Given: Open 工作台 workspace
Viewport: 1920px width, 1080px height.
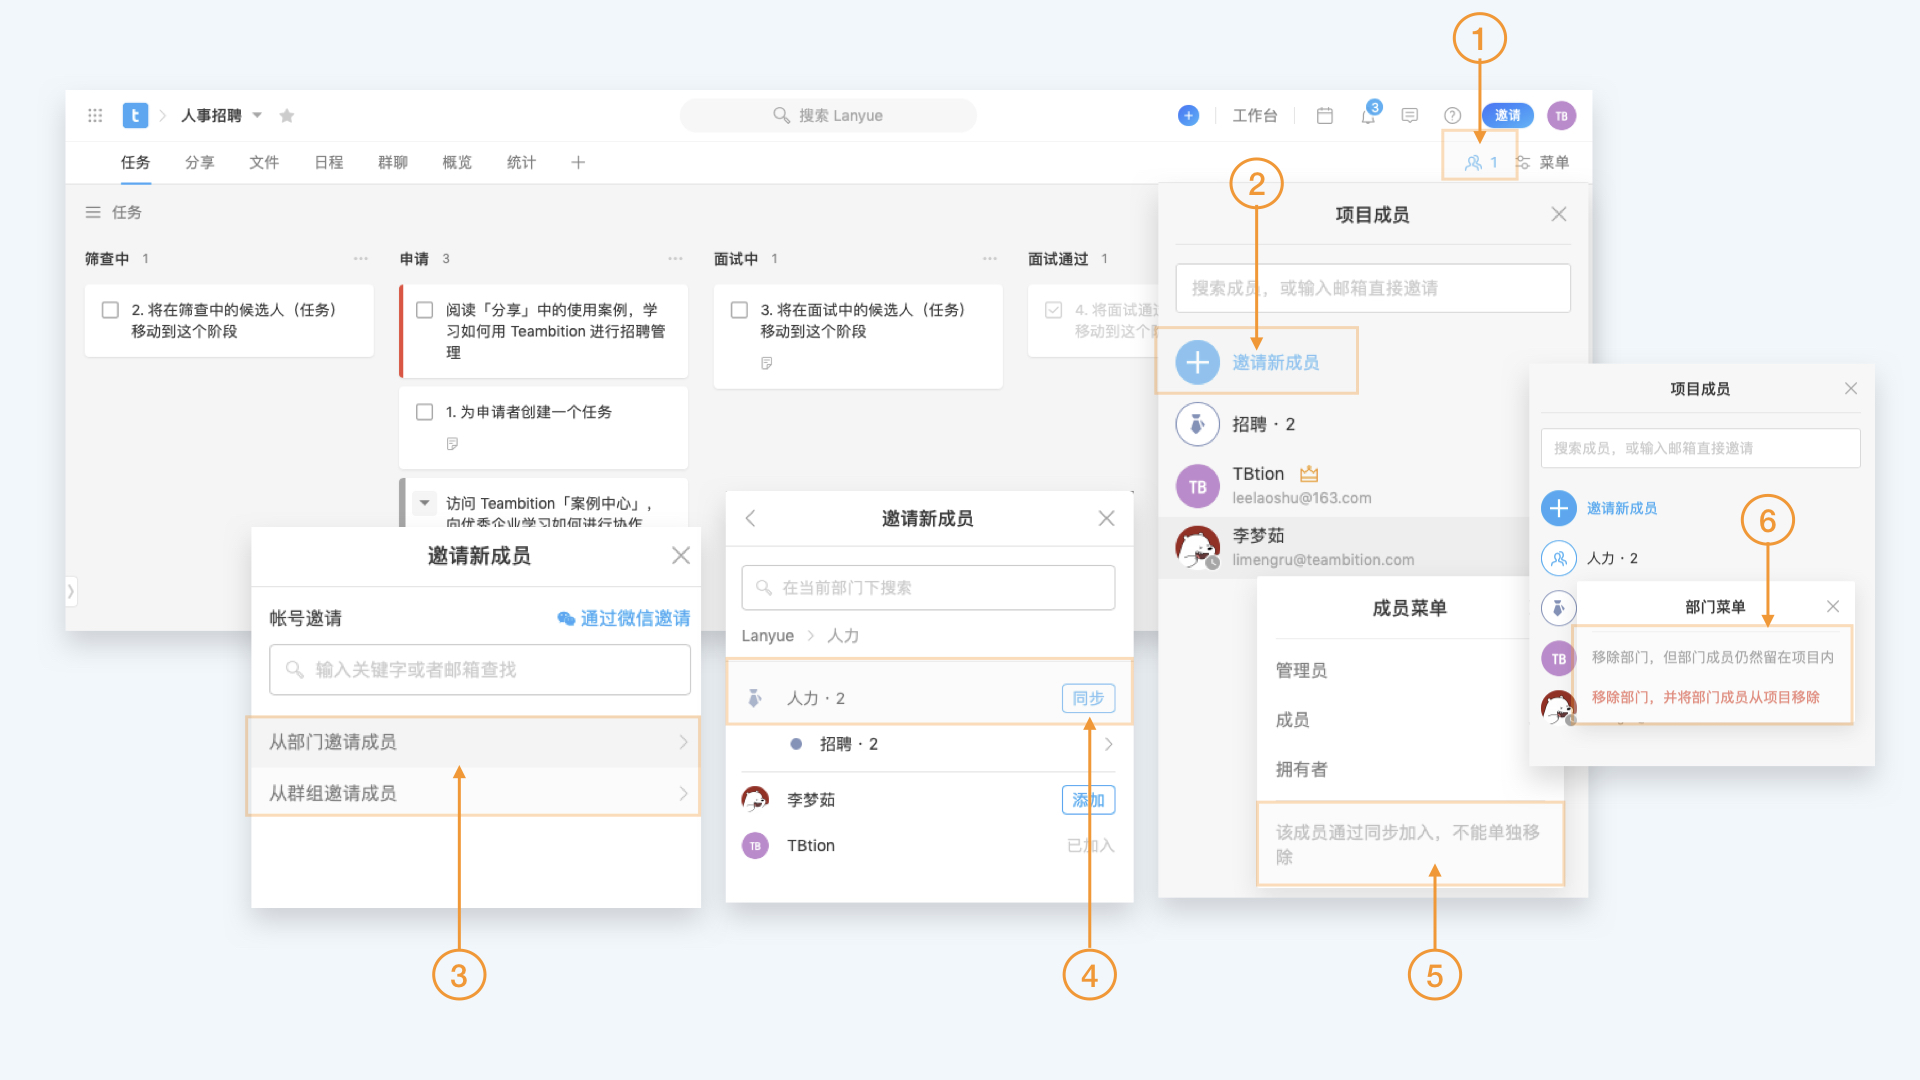Looking at the screenshot, I should [x=1255, y=116].
